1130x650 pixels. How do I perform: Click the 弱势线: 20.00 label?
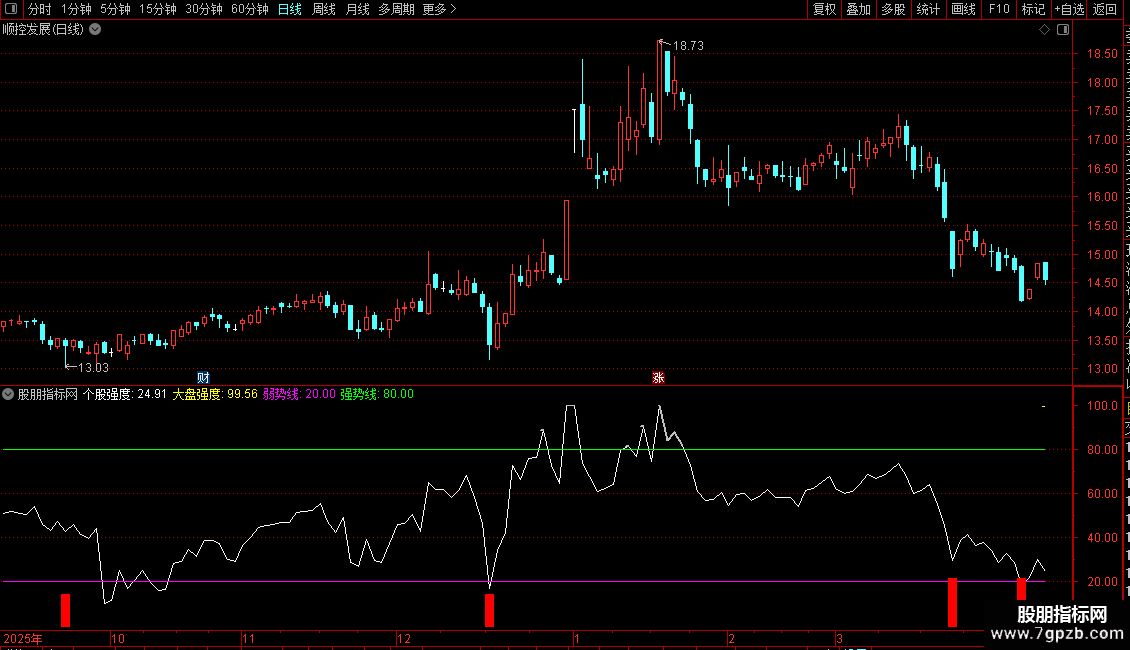click(299, 394)
